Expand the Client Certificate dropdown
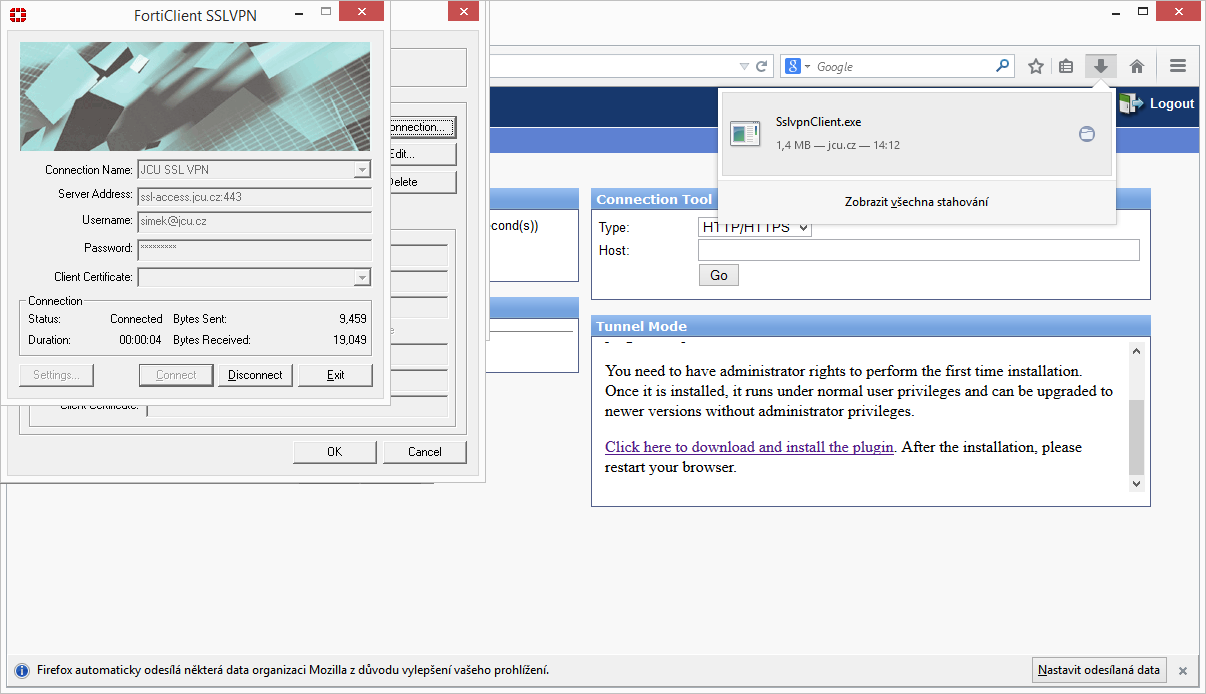The width and height of the screenshot is (1206, 694). (362, 277)
